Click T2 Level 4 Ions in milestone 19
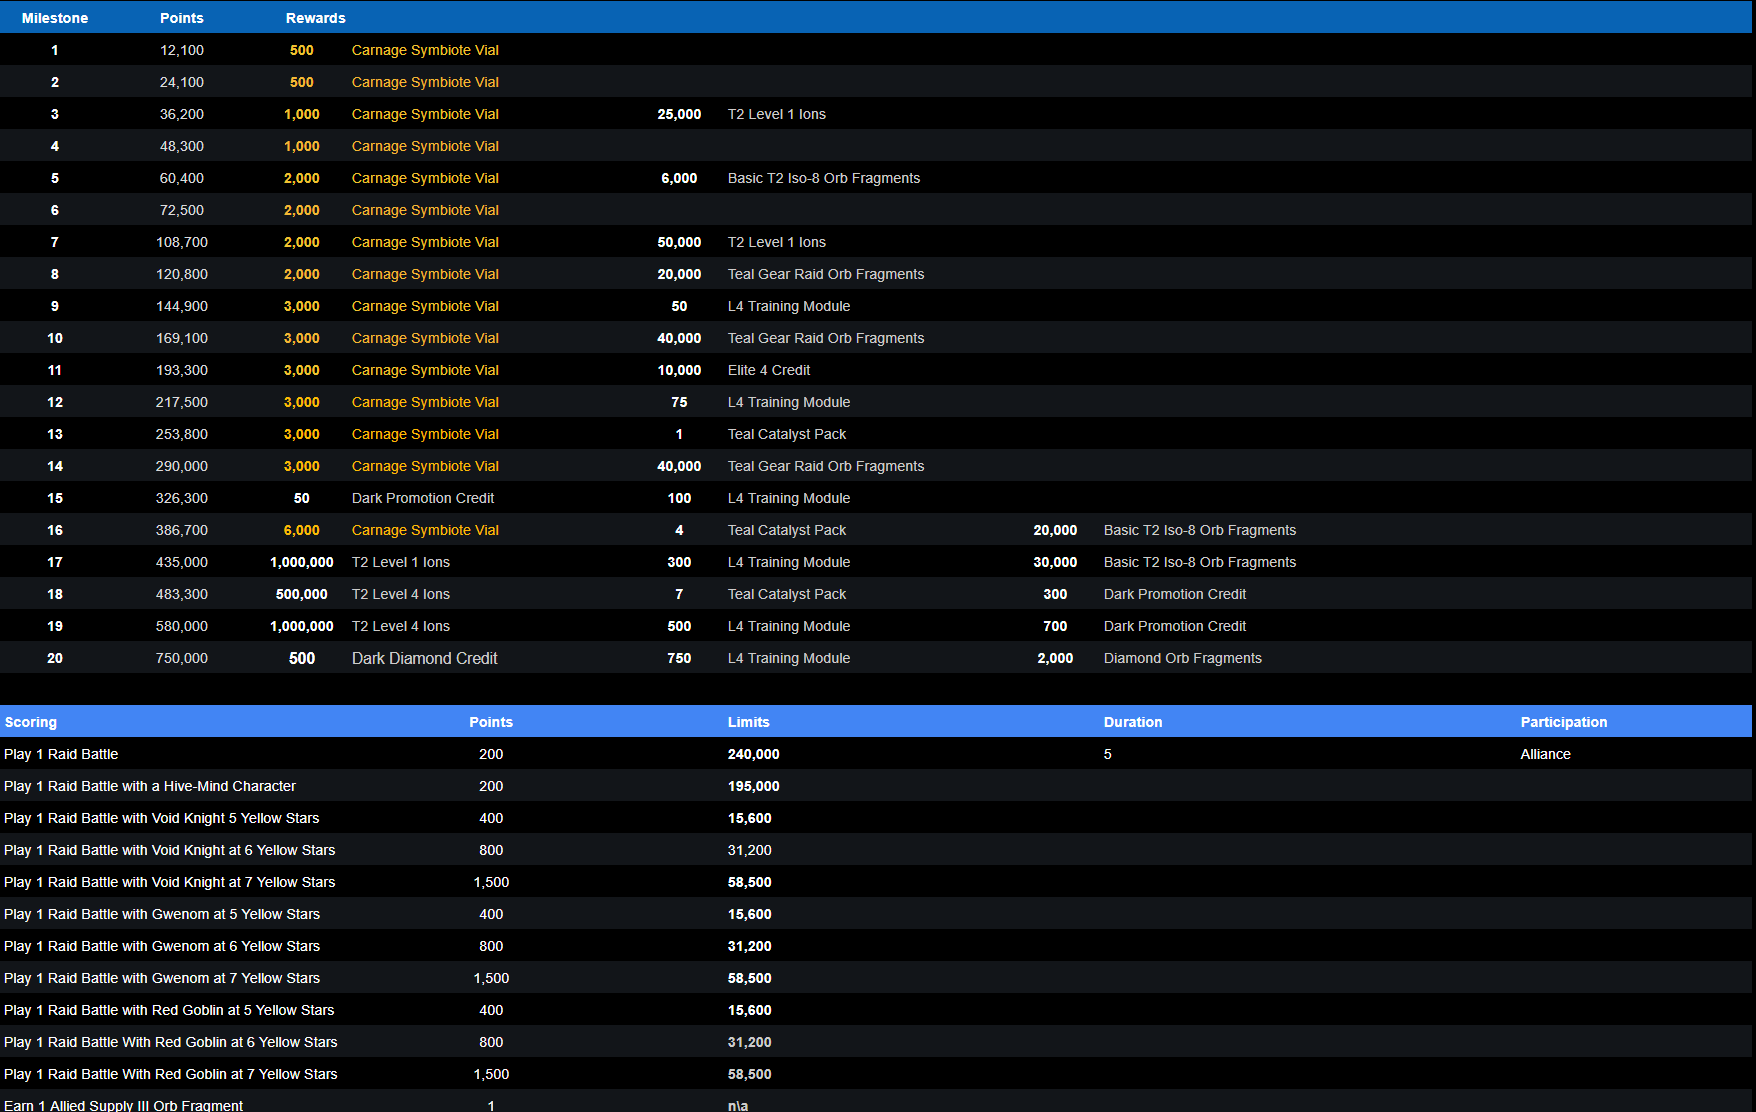The height and width of the screenshot is (1112, 1756). (400, 626)
